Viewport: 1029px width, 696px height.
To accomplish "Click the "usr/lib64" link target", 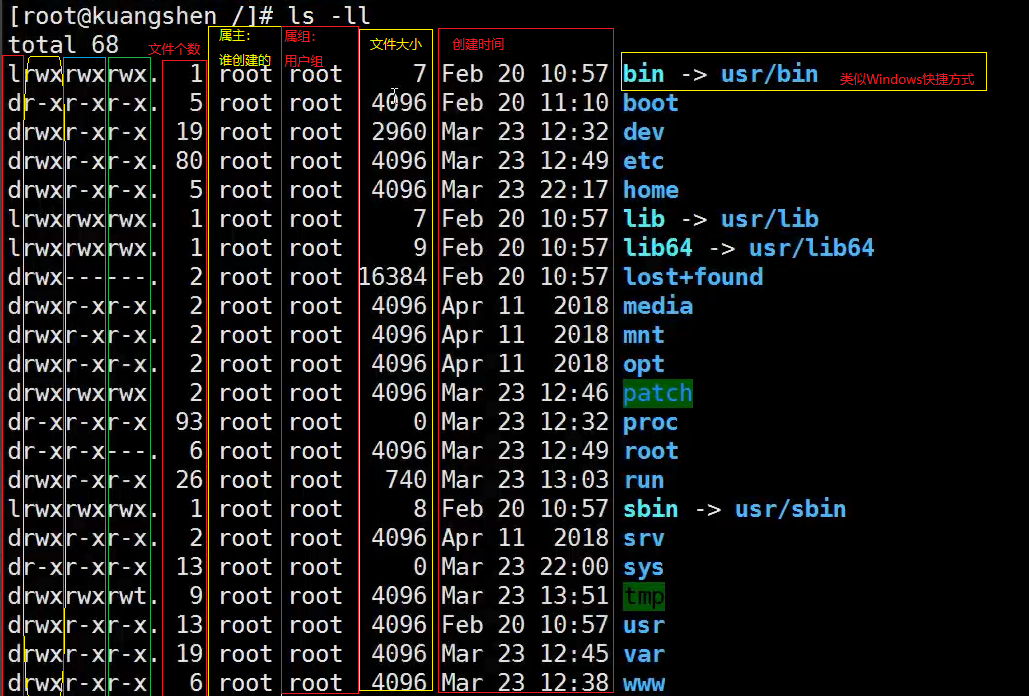I will tap(812, 247).
